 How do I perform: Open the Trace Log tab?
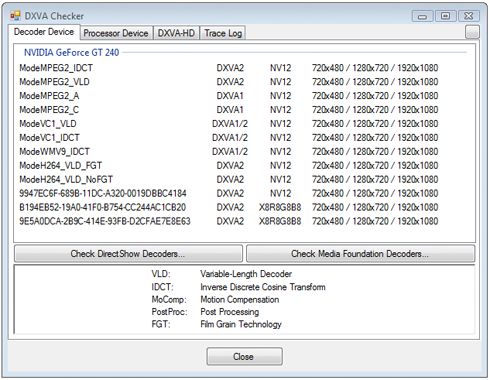click(223, 33)
